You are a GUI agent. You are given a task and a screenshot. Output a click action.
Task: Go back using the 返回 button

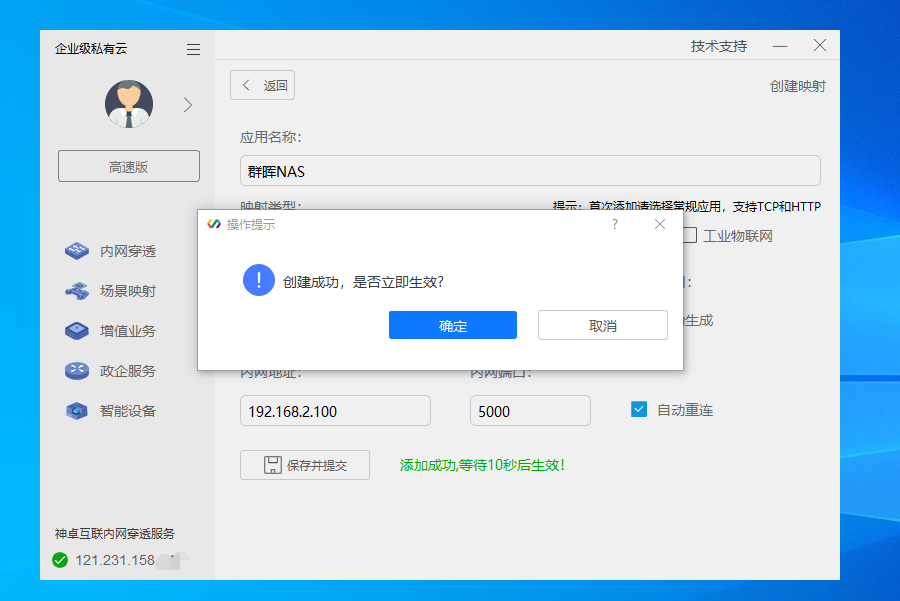[262, 85]
